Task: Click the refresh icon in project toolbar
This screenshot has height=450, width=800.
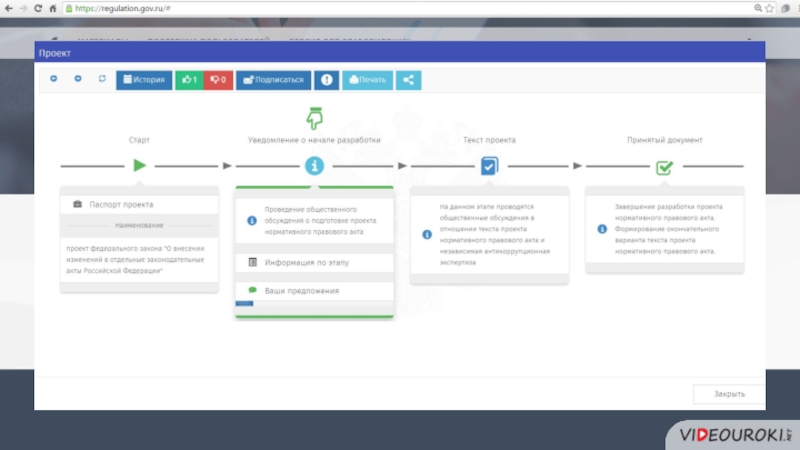Action: coord(102,79)
